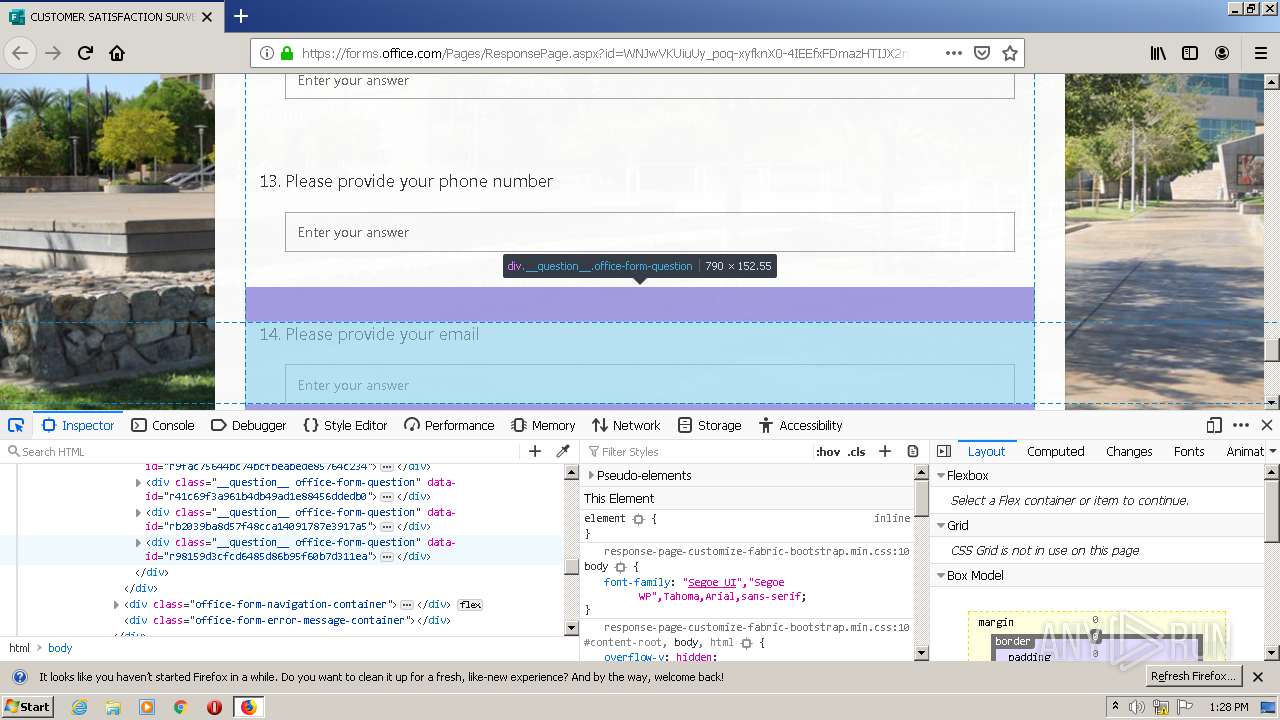Image resolution: width=1280 pixels, height=720 pixels.
Task: Activate the element picker tool
Action: pyautogui.click(x=16, y=425)
